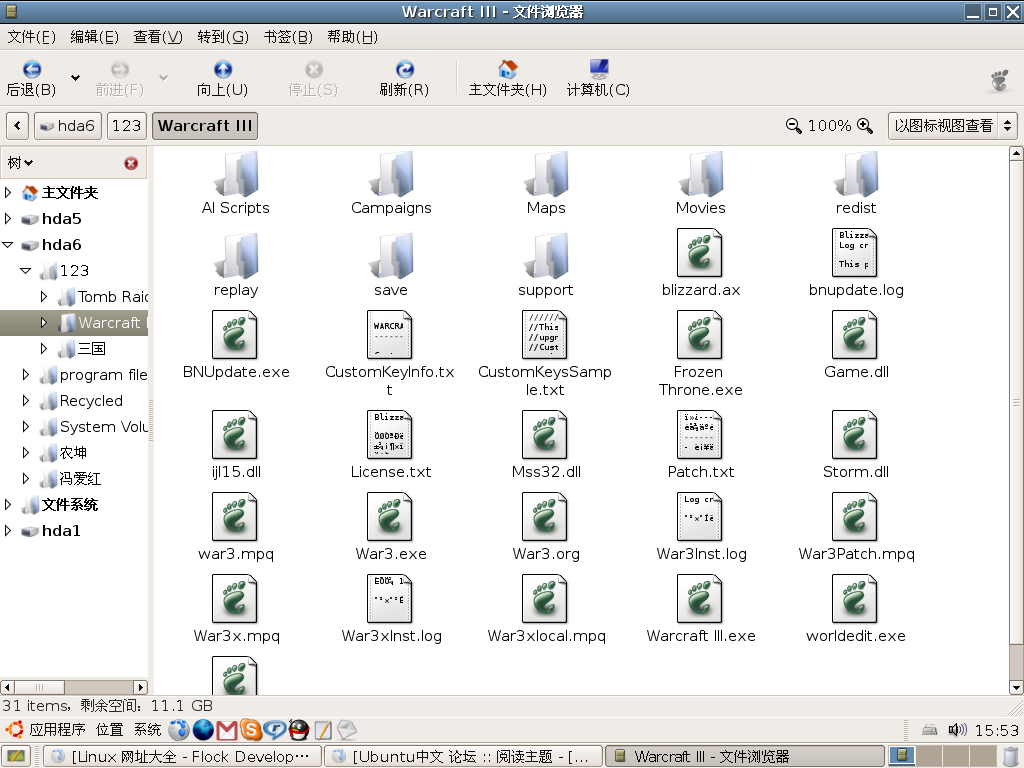1024x768 pixels.
Task: Expand the Tomb Raider tree folder
Action: tap(44, 296)
